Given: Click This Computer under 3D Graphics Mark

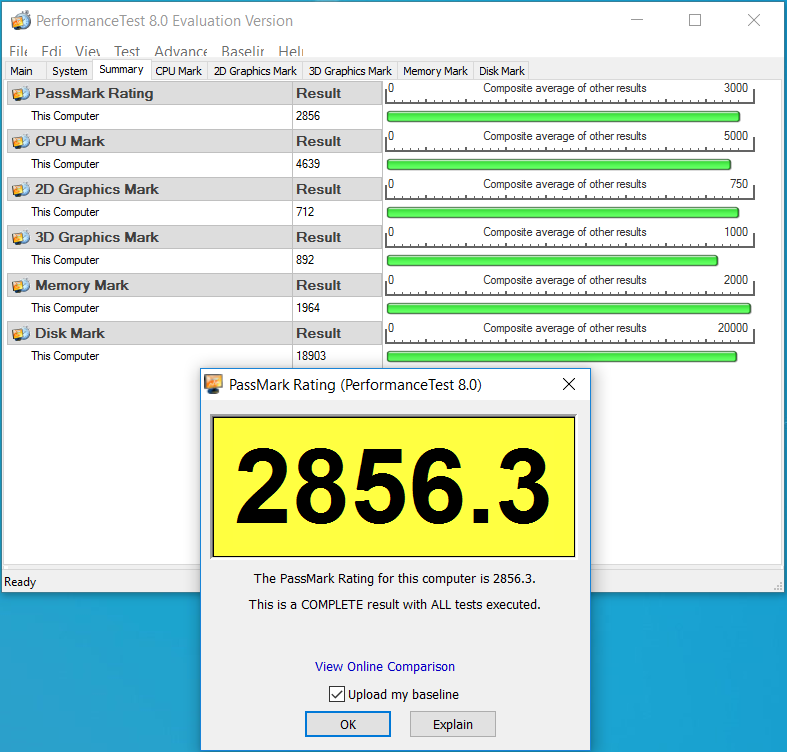Looking at the screenshot, I should (x=65, y=260).
